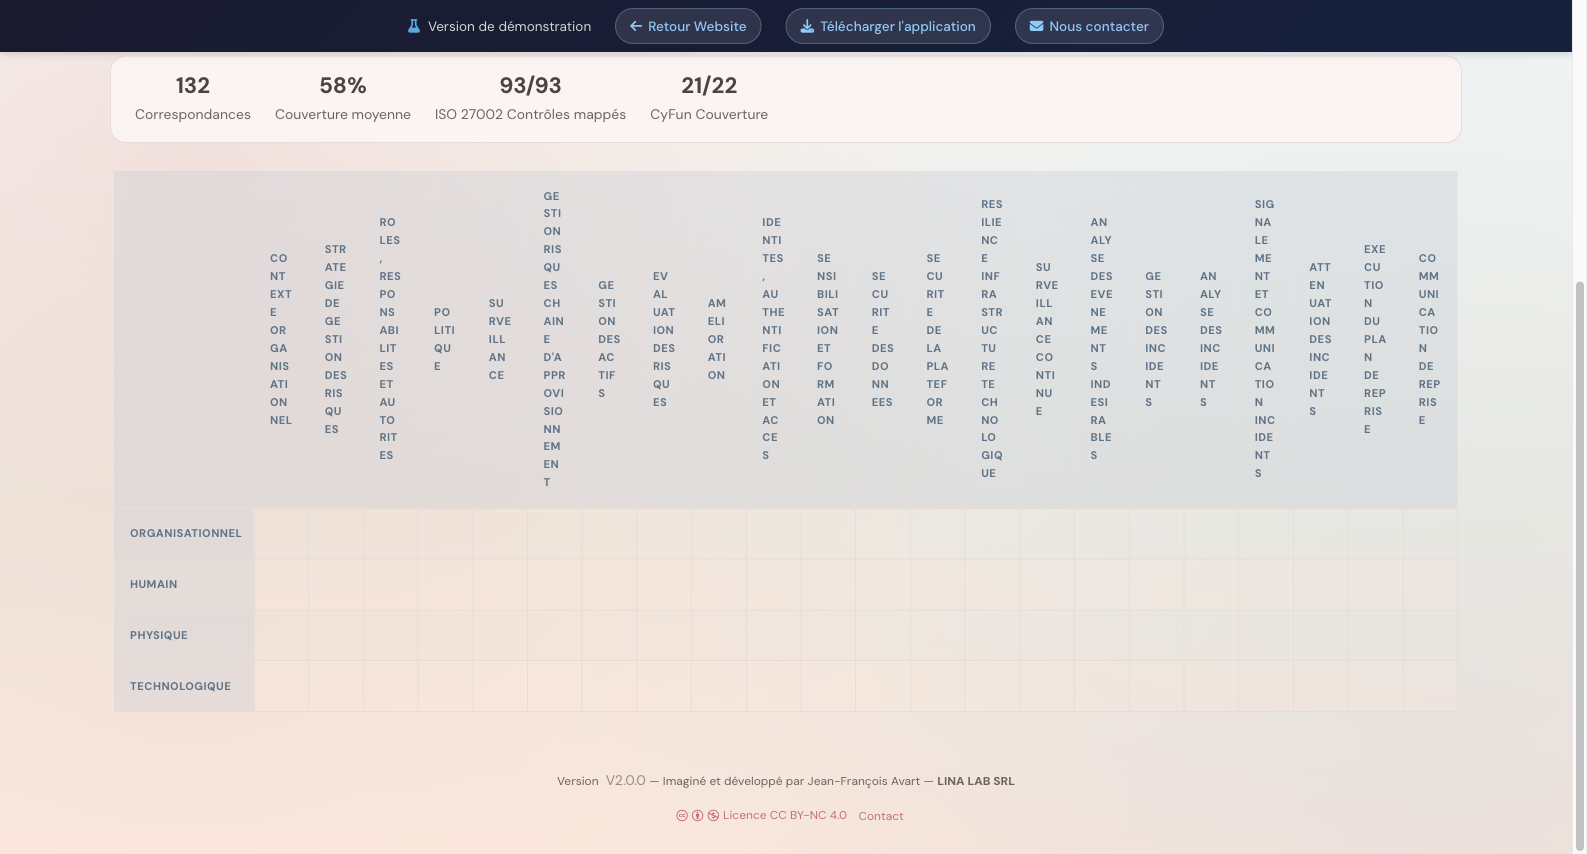Click the CONTEXTE ORGANISATIONNEL column header

(281, 340)
